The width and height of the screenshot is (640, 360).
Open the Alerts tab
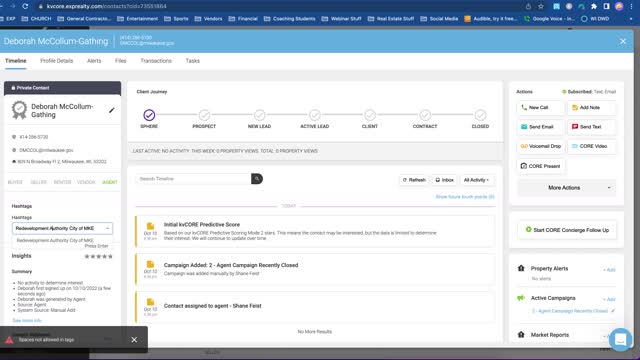(x=94, y=61)
